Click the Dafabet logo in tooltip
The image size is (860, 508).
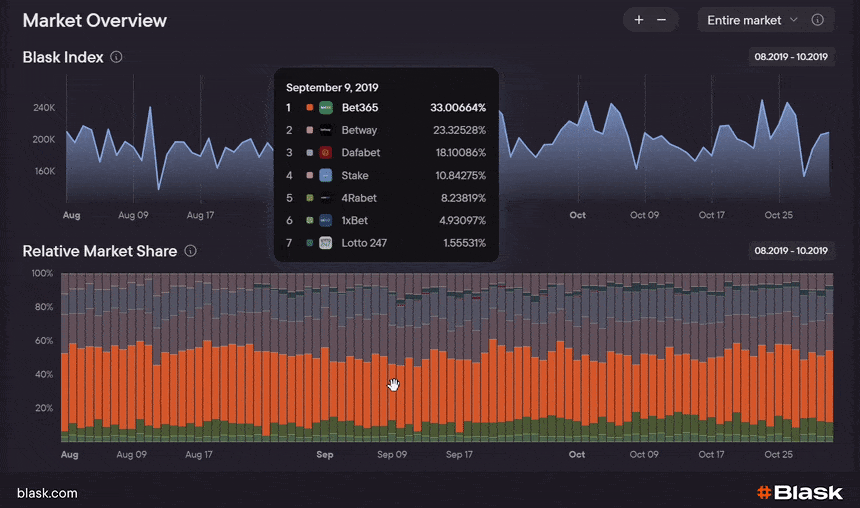coord(326,153)
